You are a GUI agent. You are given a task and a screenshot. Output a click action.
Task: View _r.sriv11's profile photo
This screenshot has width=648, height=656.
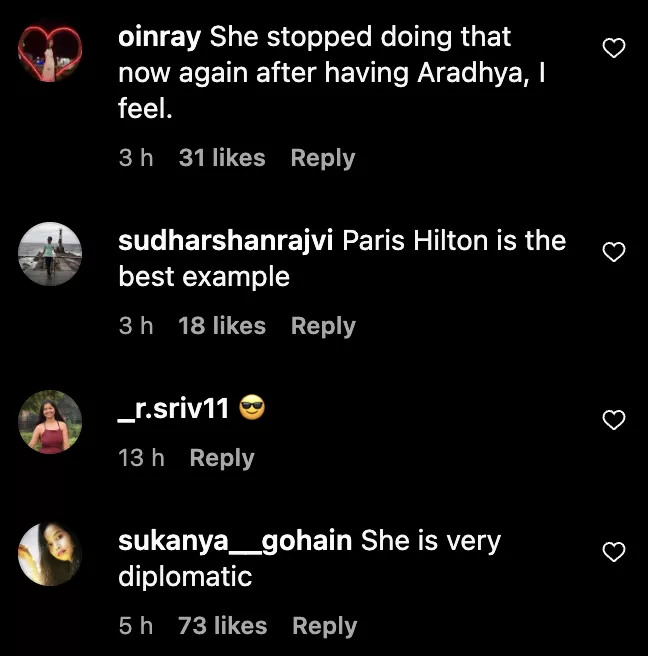[x=50, y=421]
